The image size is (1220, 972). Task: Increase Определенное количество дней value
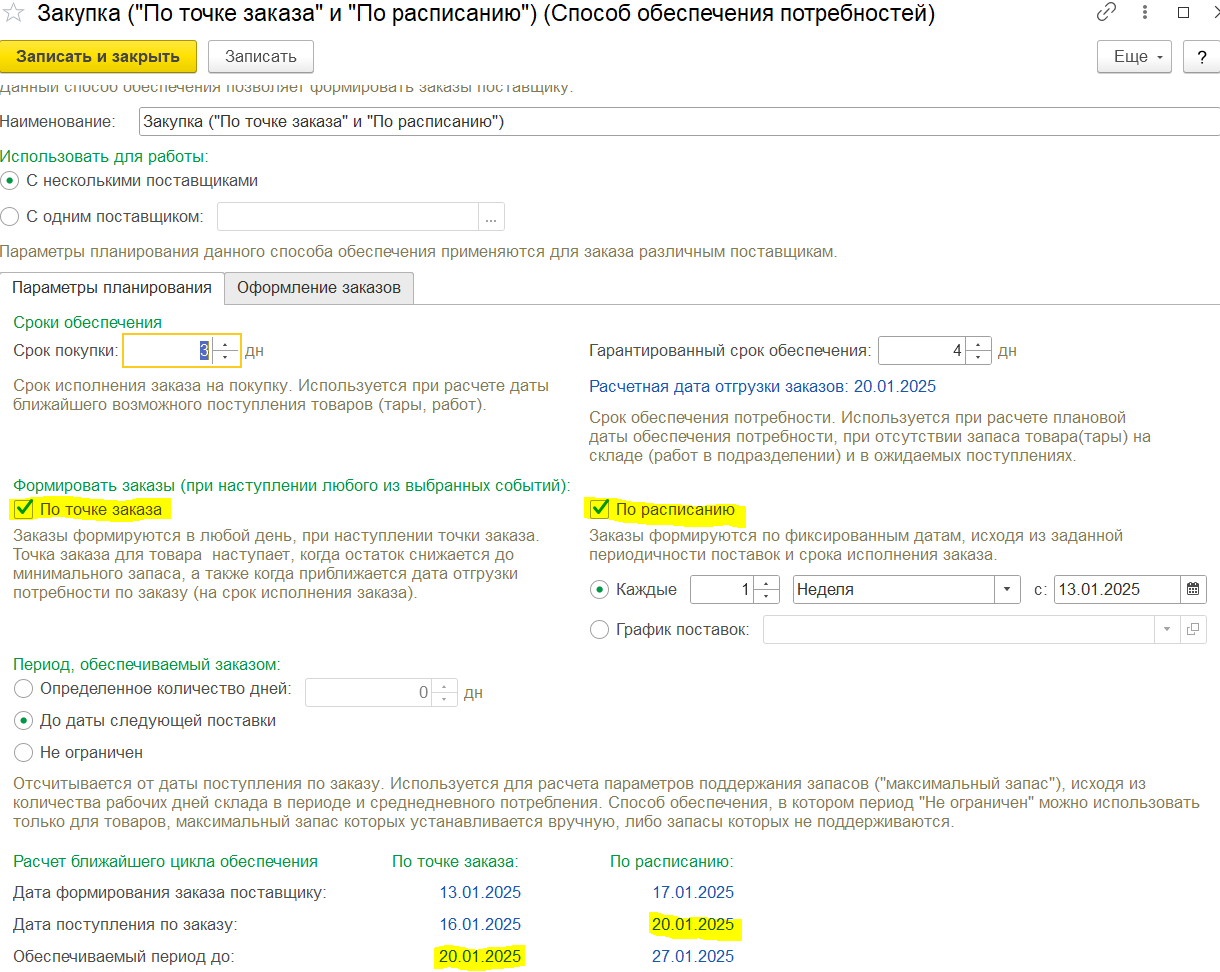point(444,685)
